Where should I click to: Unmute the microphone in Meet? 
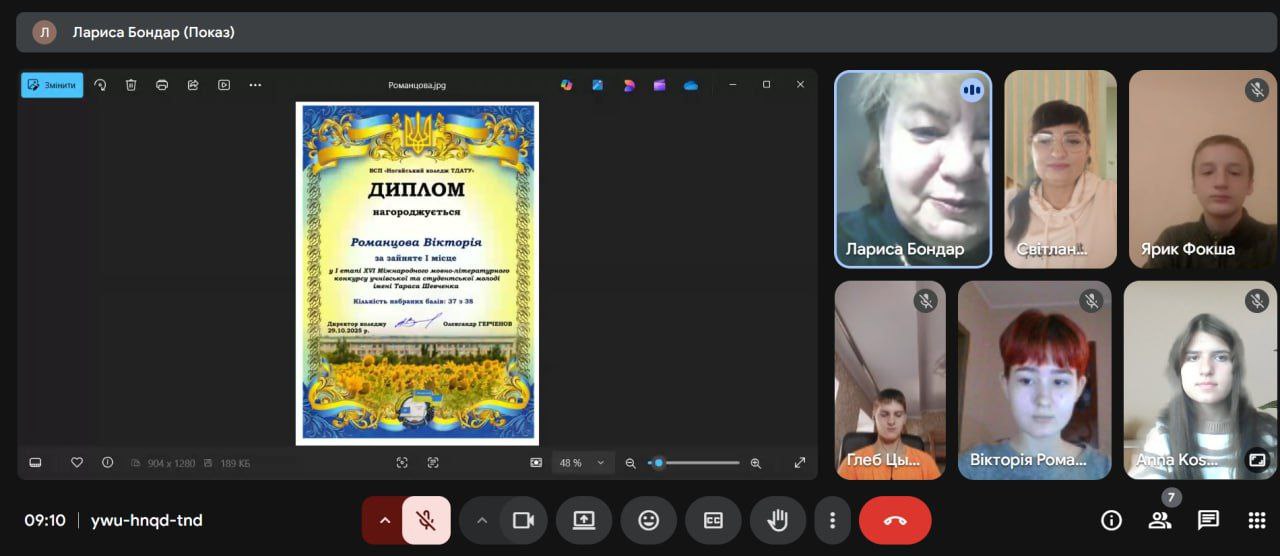pos(426,520)
